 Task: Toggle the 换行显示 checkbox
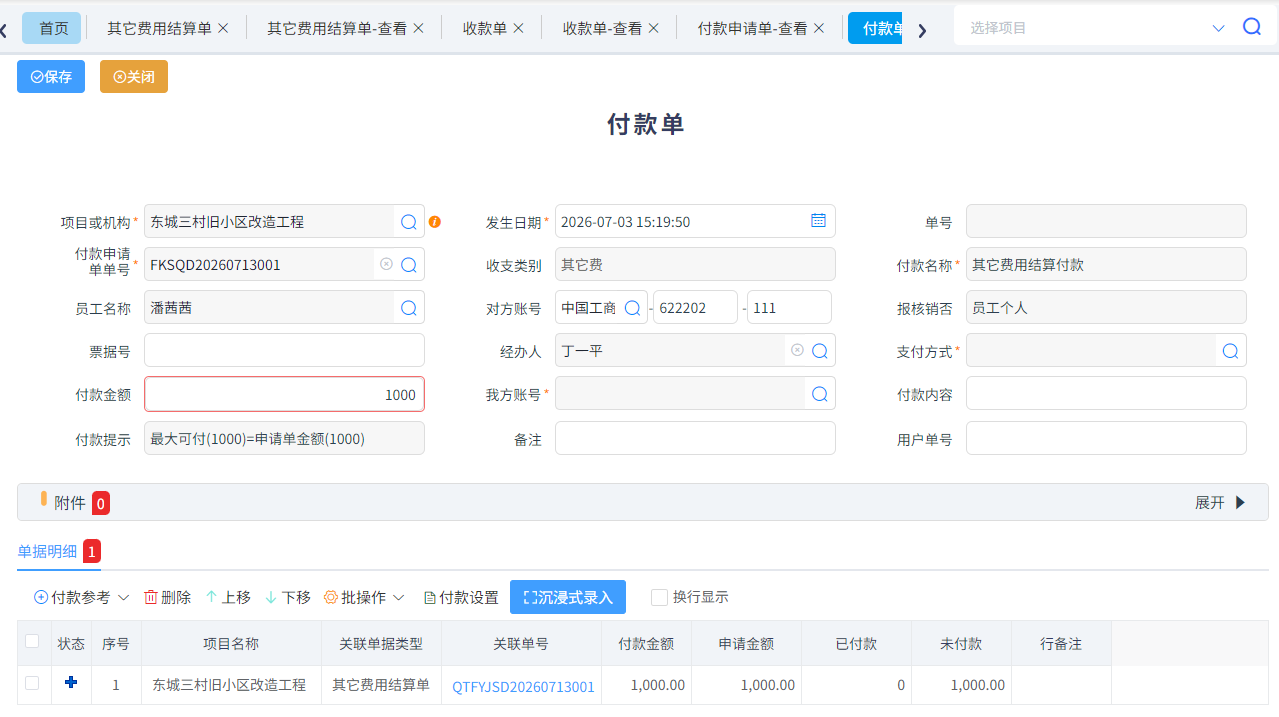coord(659,597)
